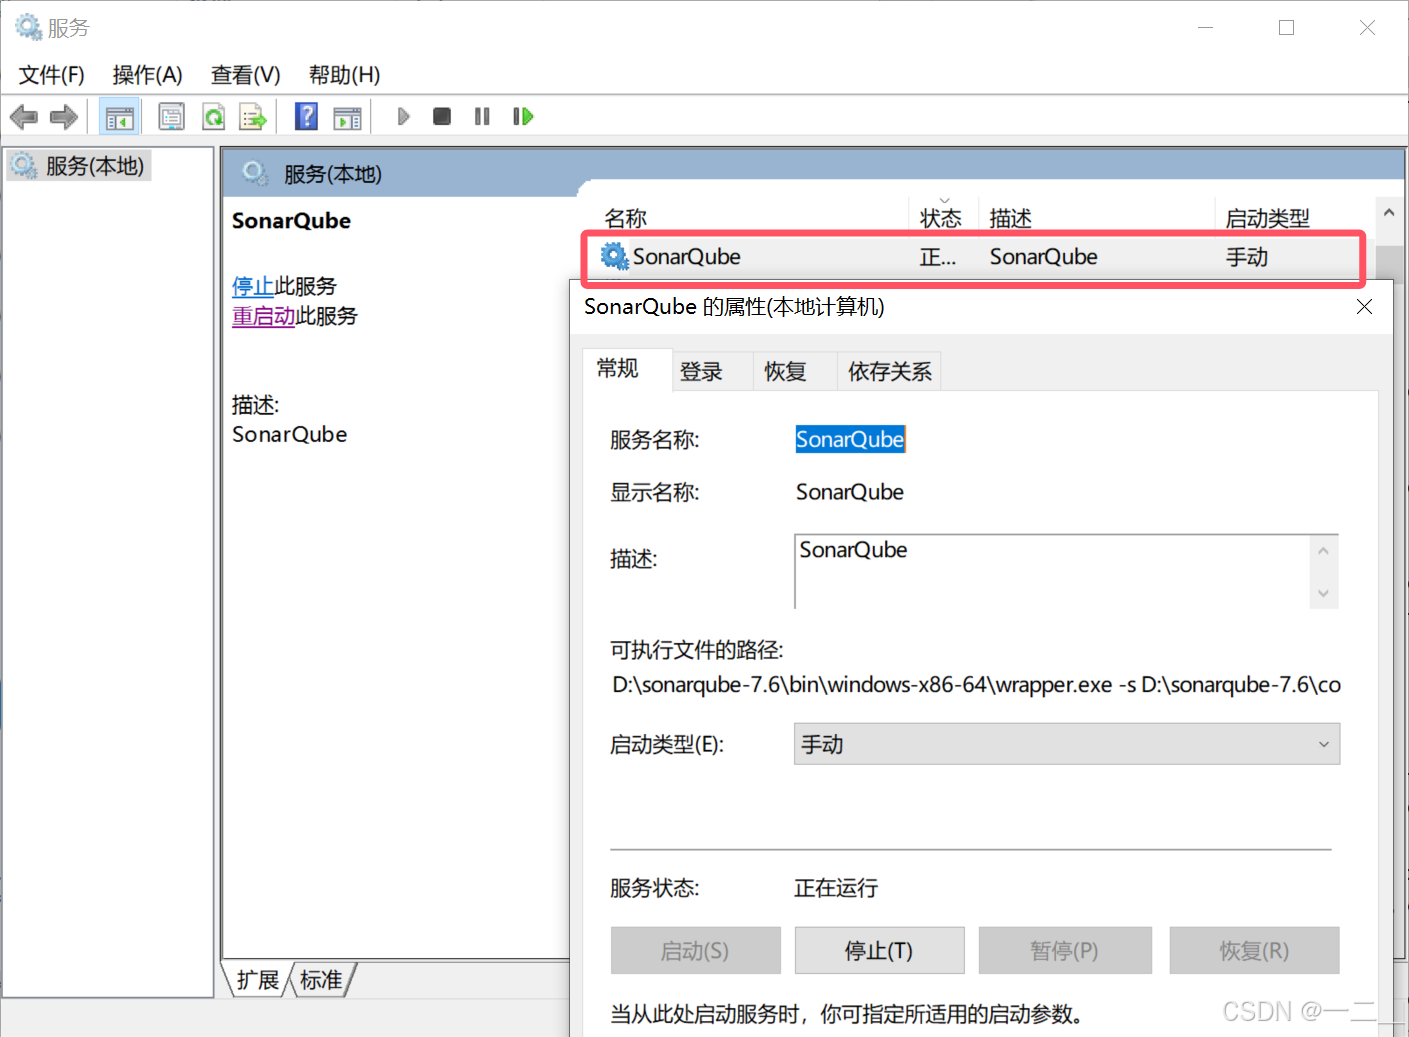Image resolution: width=1409 pixels, height=1037 pixels.
Task: Switch to the 扩展 view tab
Action: 257,980
